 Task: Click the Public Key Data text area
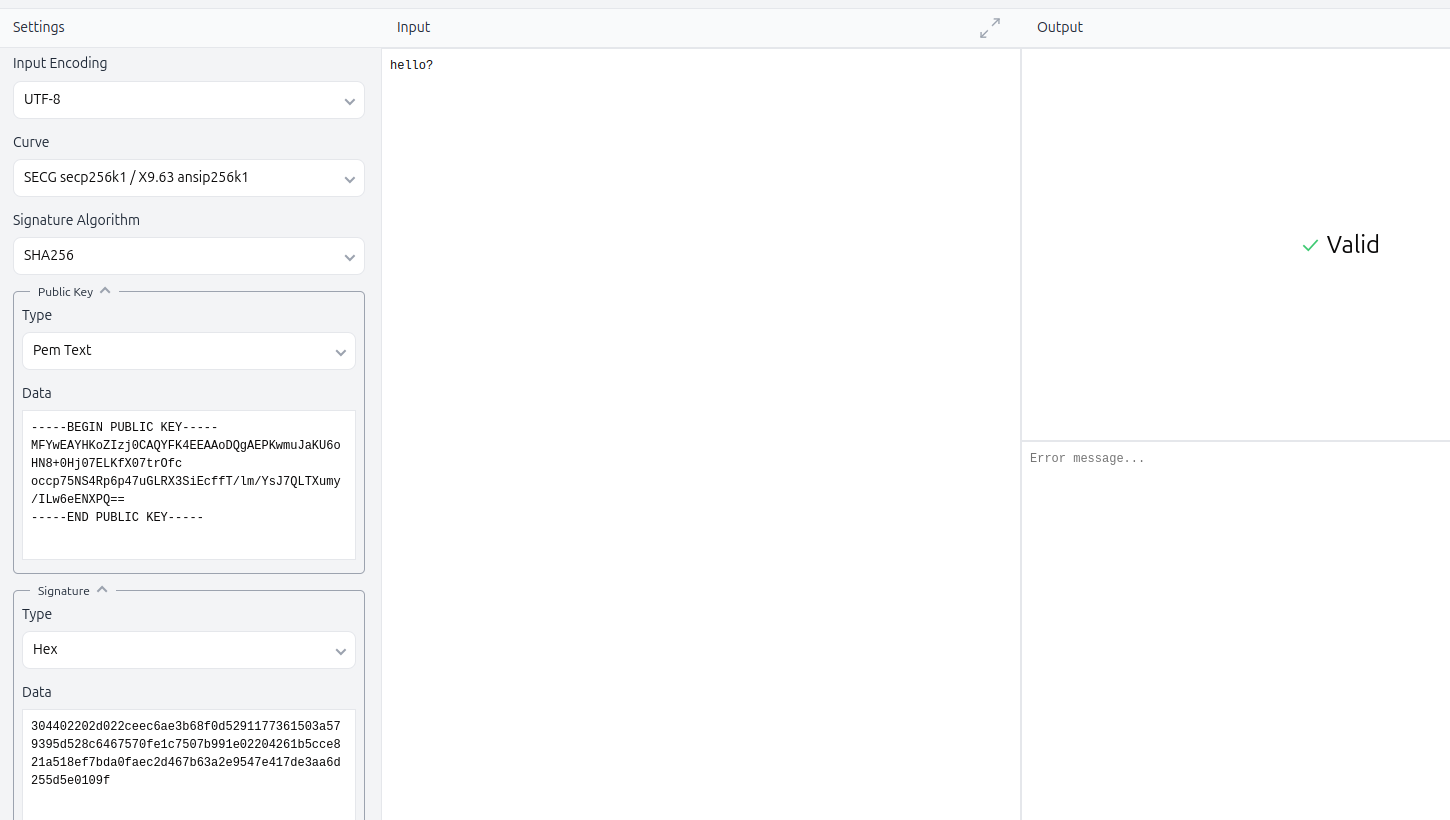(189, 485)
